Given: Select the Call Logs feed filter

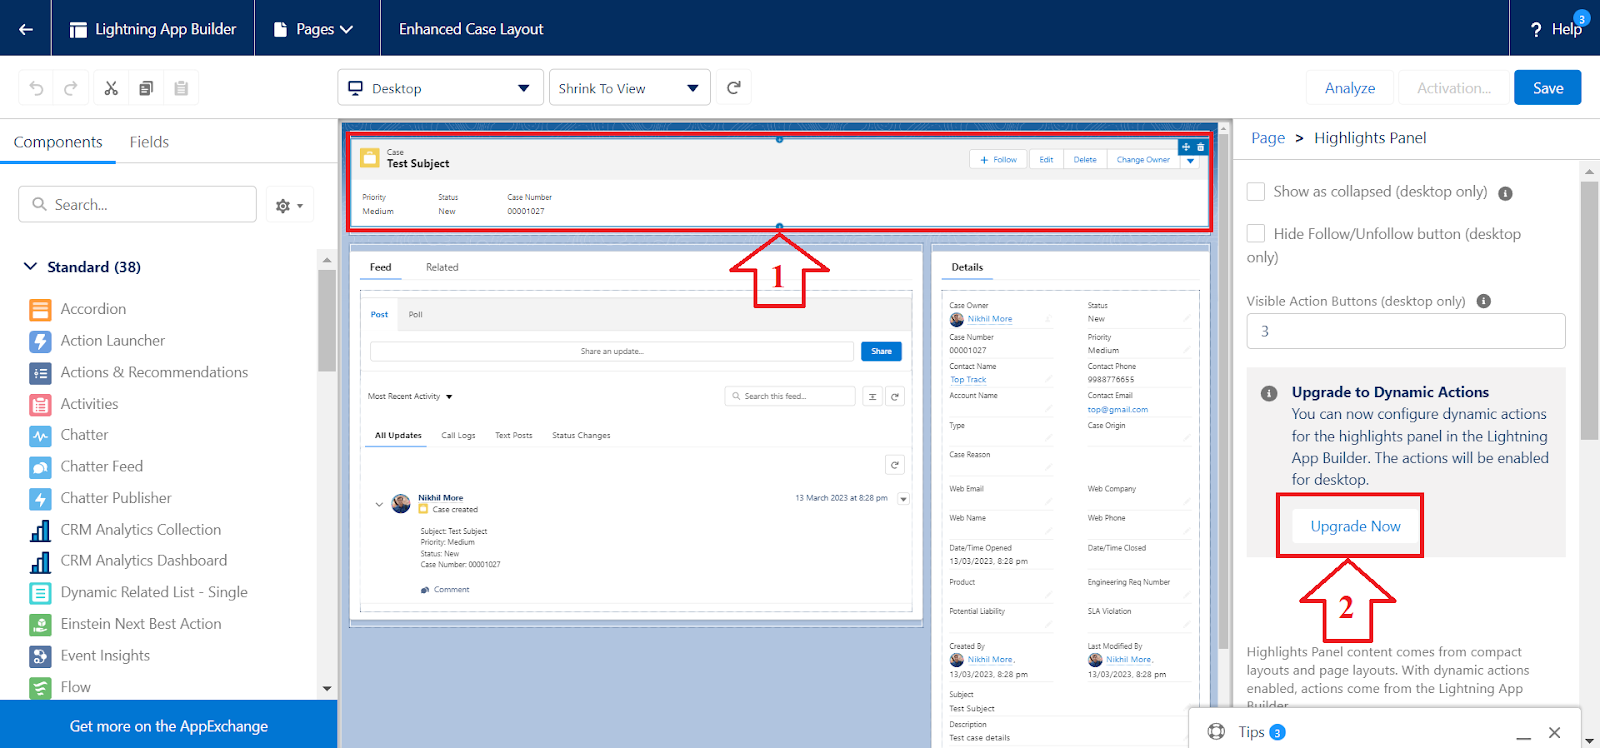Looking at the screenshot, I should (458, 436).
